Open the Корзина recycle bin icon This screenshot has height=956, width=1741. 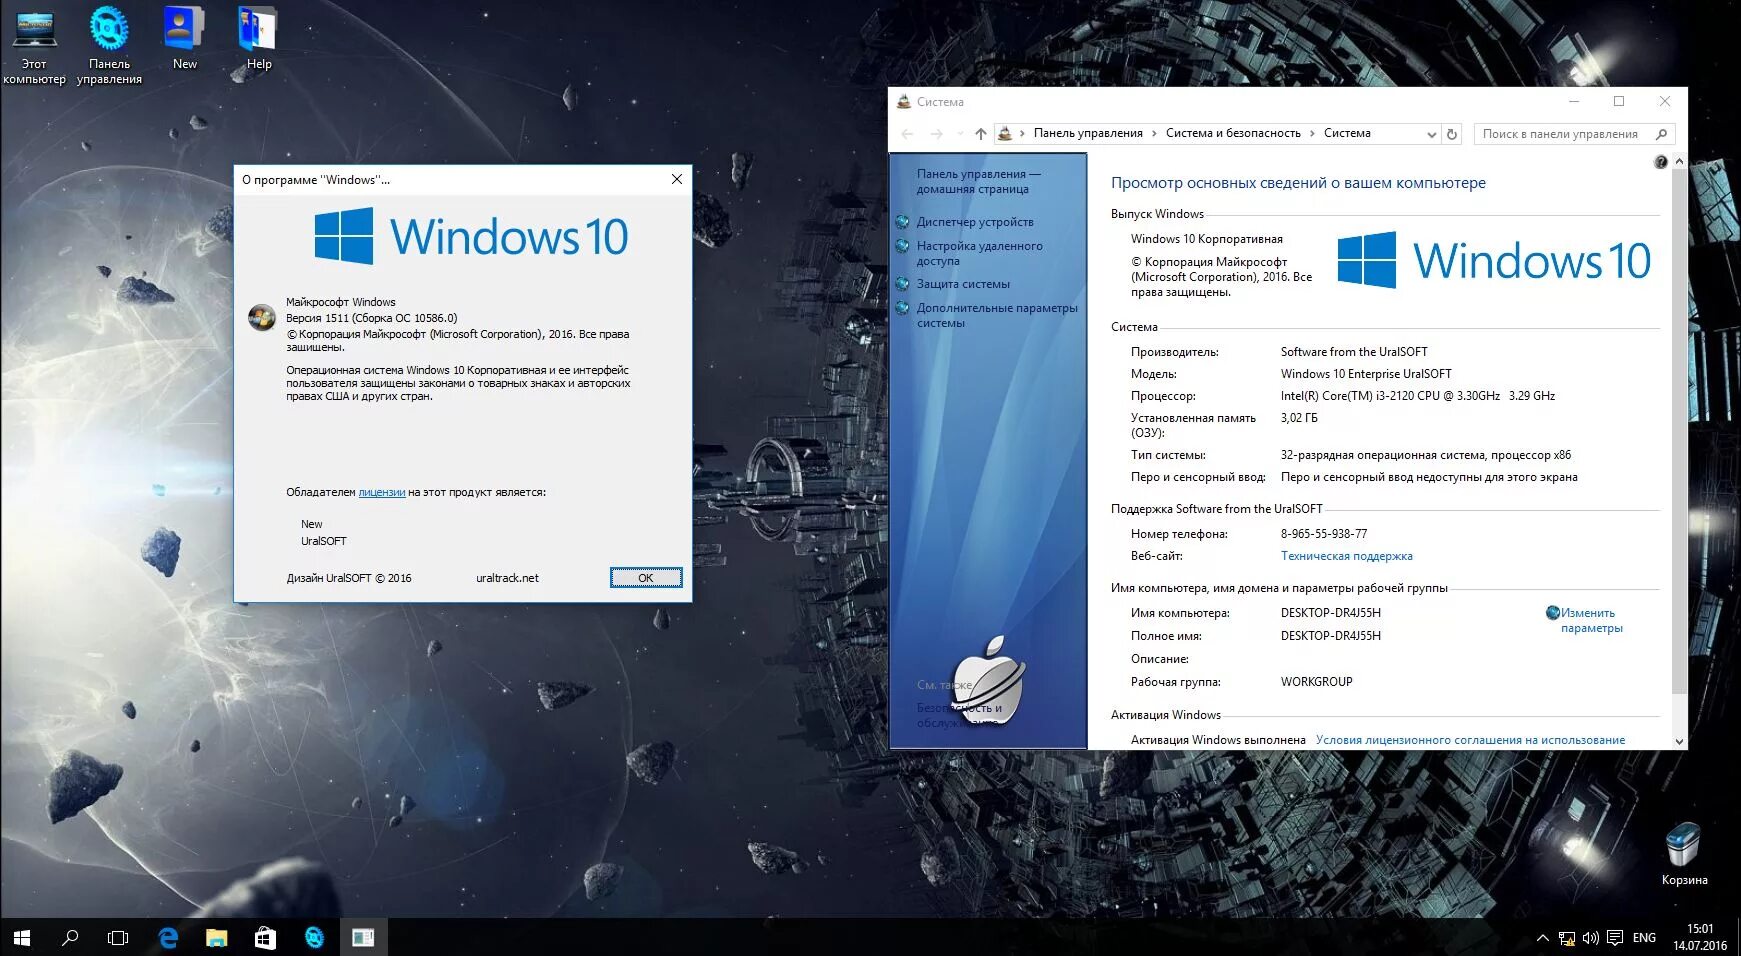[1684, 854]
